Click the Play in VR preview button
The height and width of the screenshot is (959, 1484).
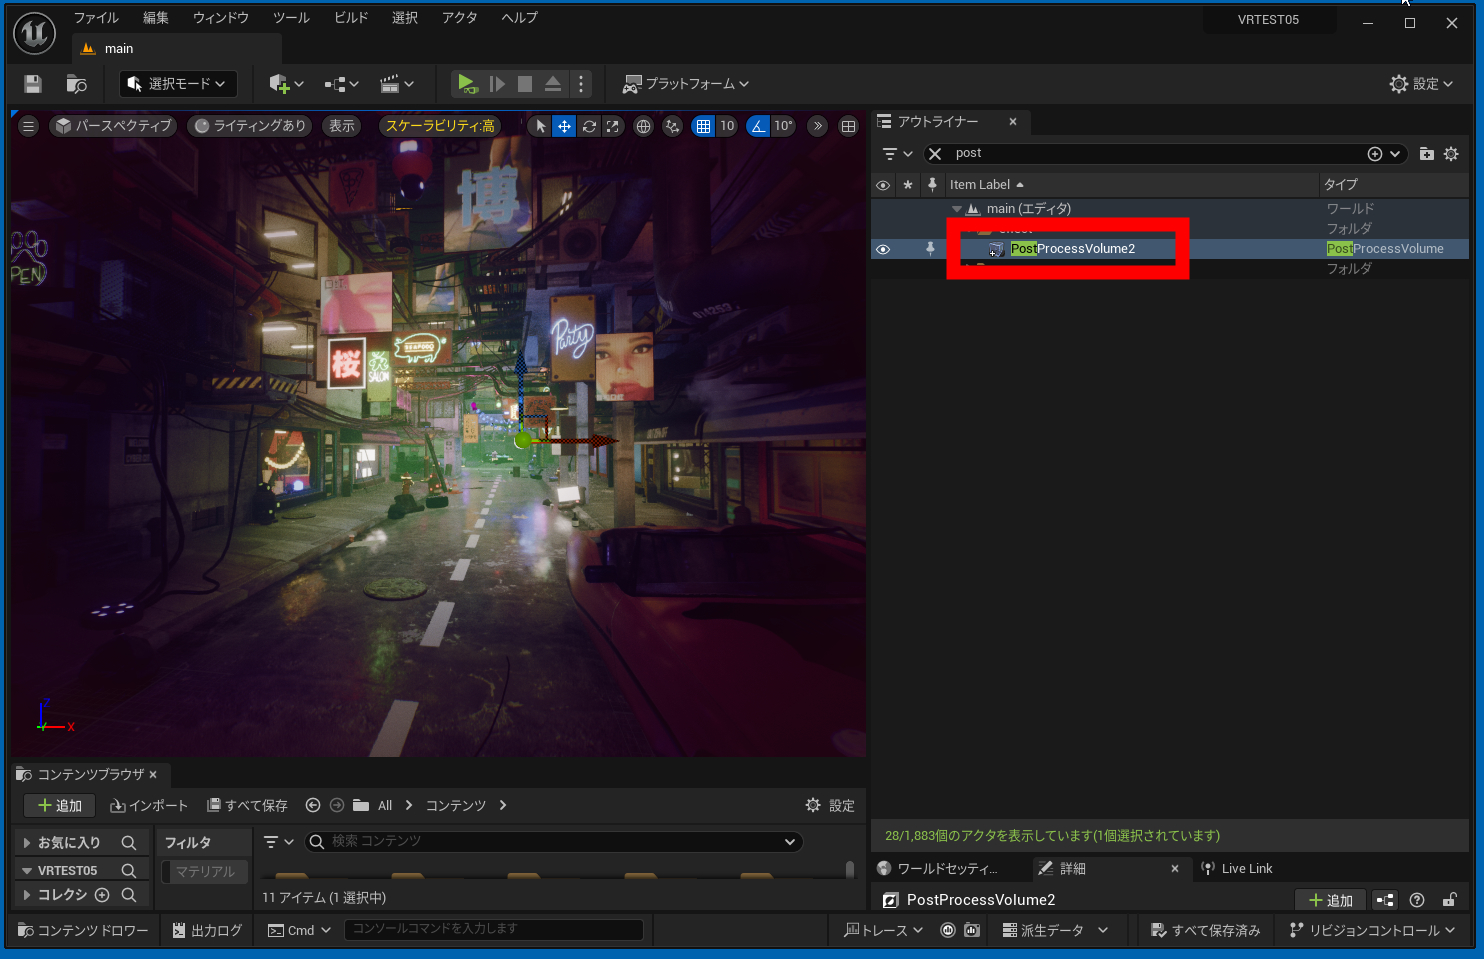tap(466, 84)
